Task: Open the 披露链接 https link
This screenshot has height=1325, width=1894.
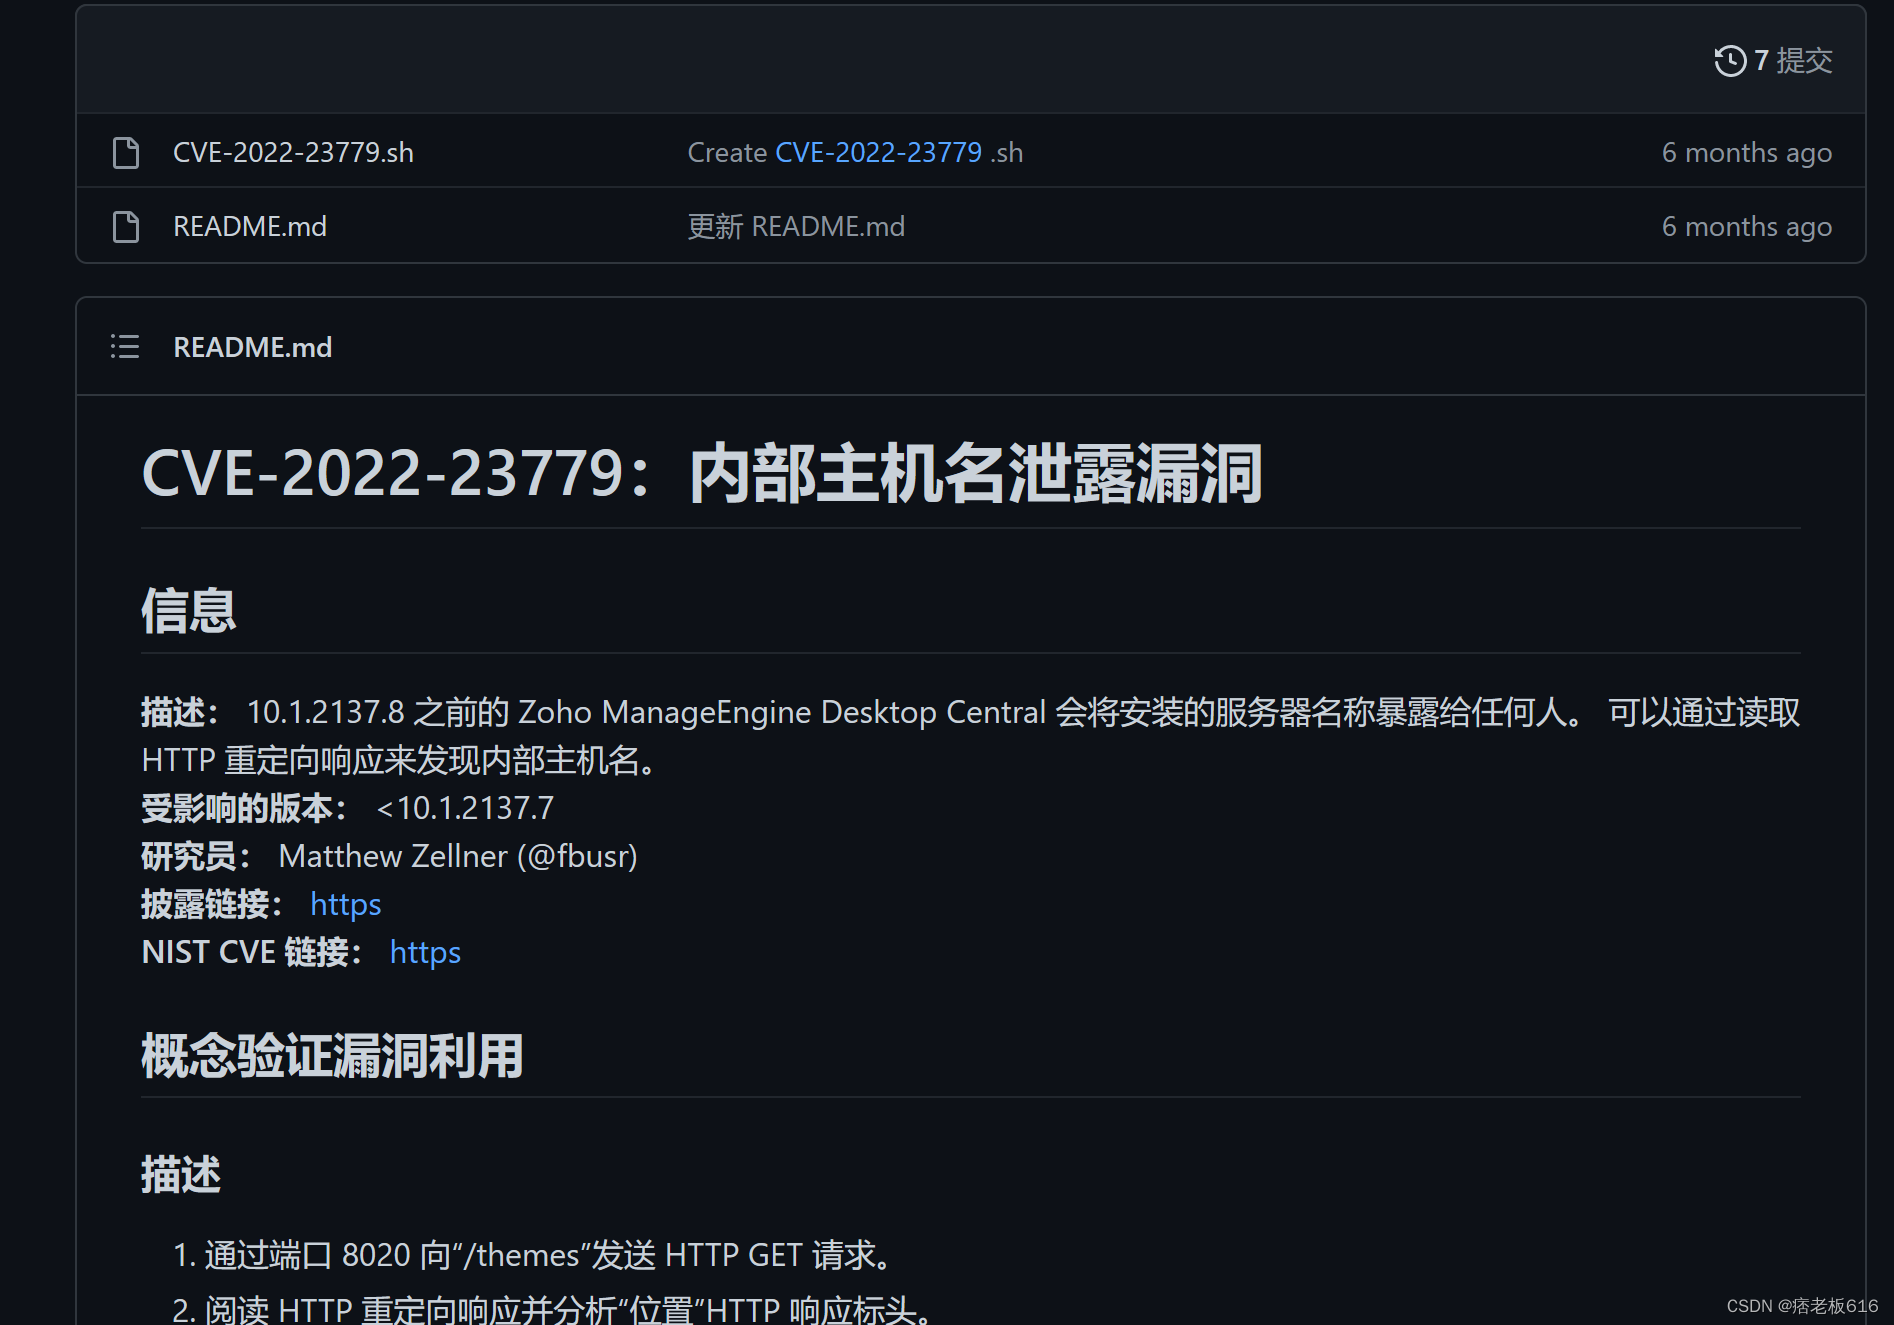Action: (x=345, y=904)
